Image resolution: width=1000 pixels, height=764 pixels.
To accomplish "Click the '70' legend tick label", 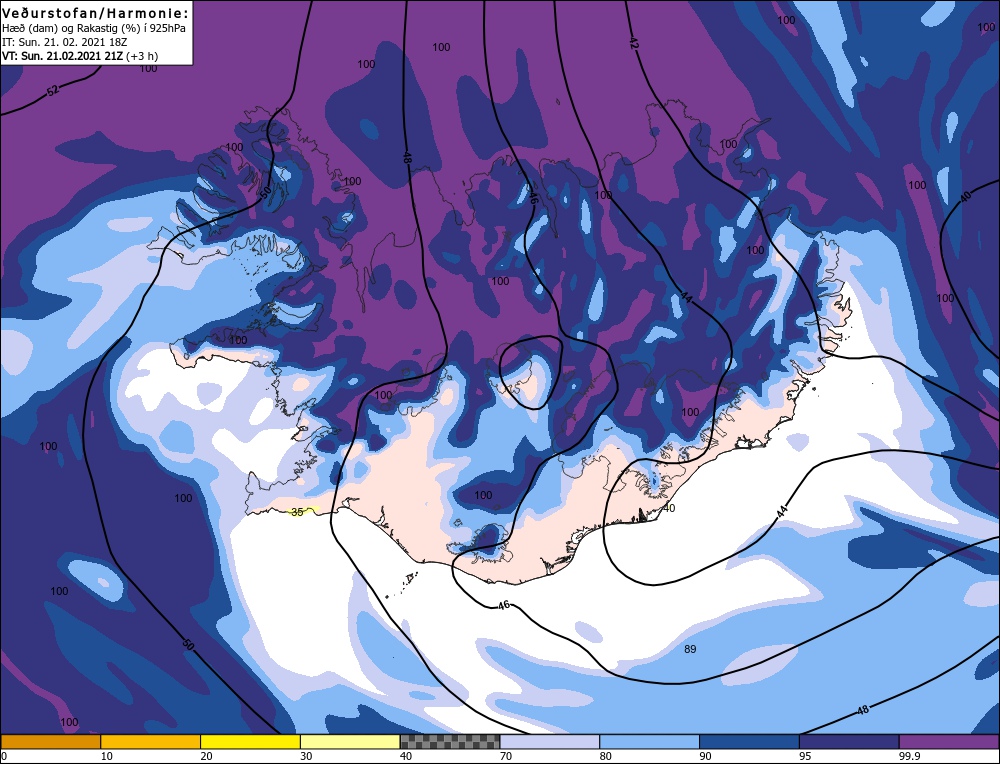I will [506, 756].
